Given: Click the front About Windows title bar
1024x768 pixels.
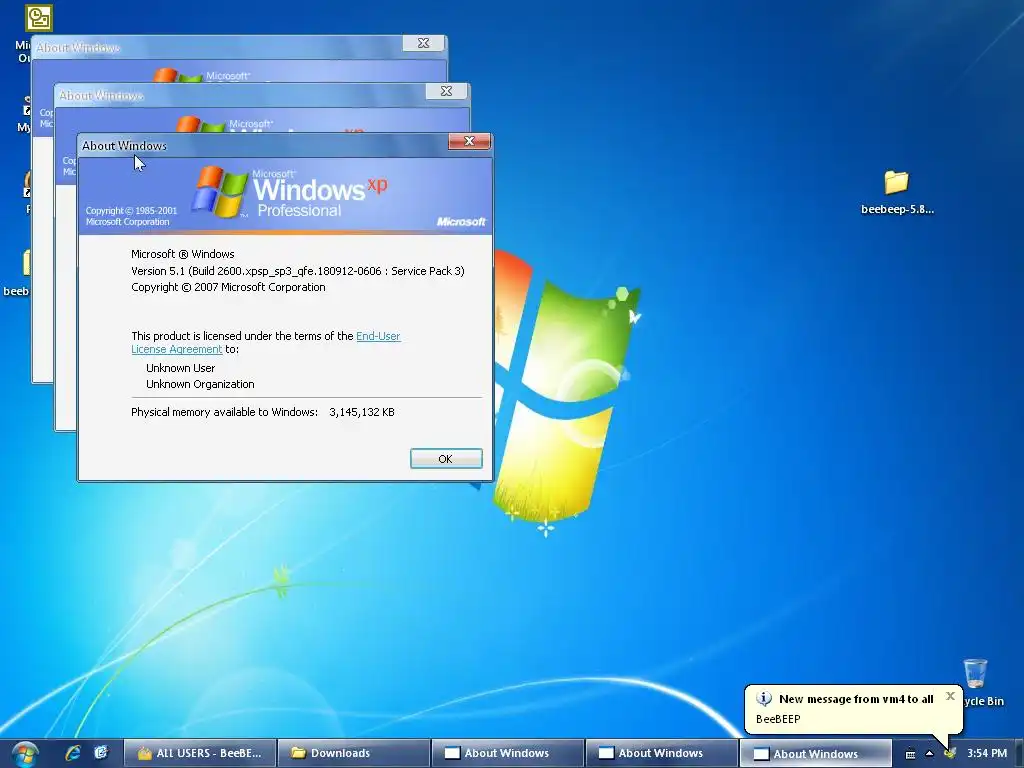Looking at the screenshot, I should [x=261, y=146].
